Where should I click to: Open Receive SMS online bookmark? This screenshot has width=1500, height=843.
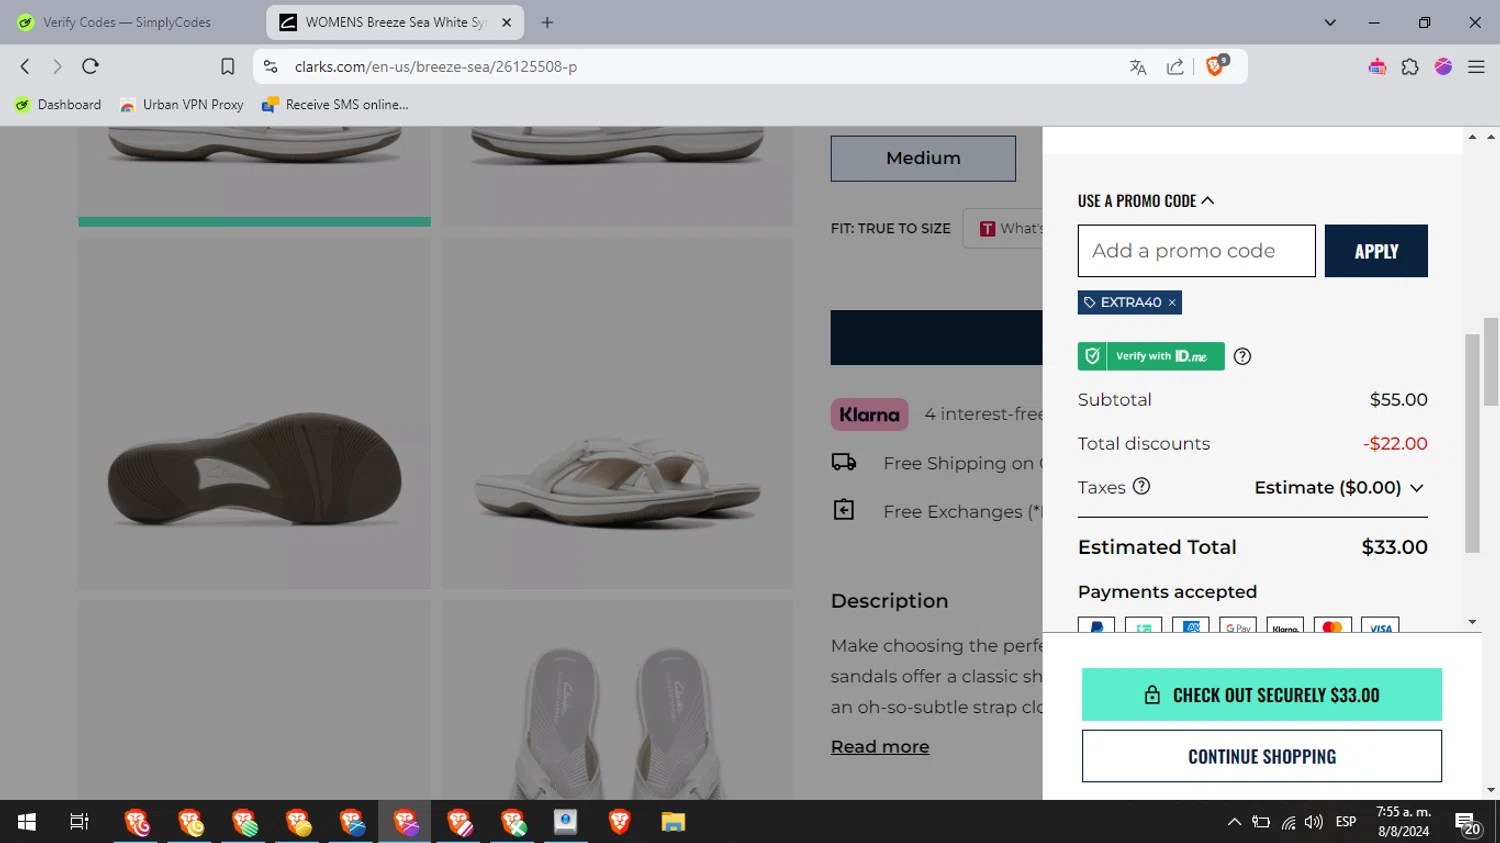tap(335, 104)
